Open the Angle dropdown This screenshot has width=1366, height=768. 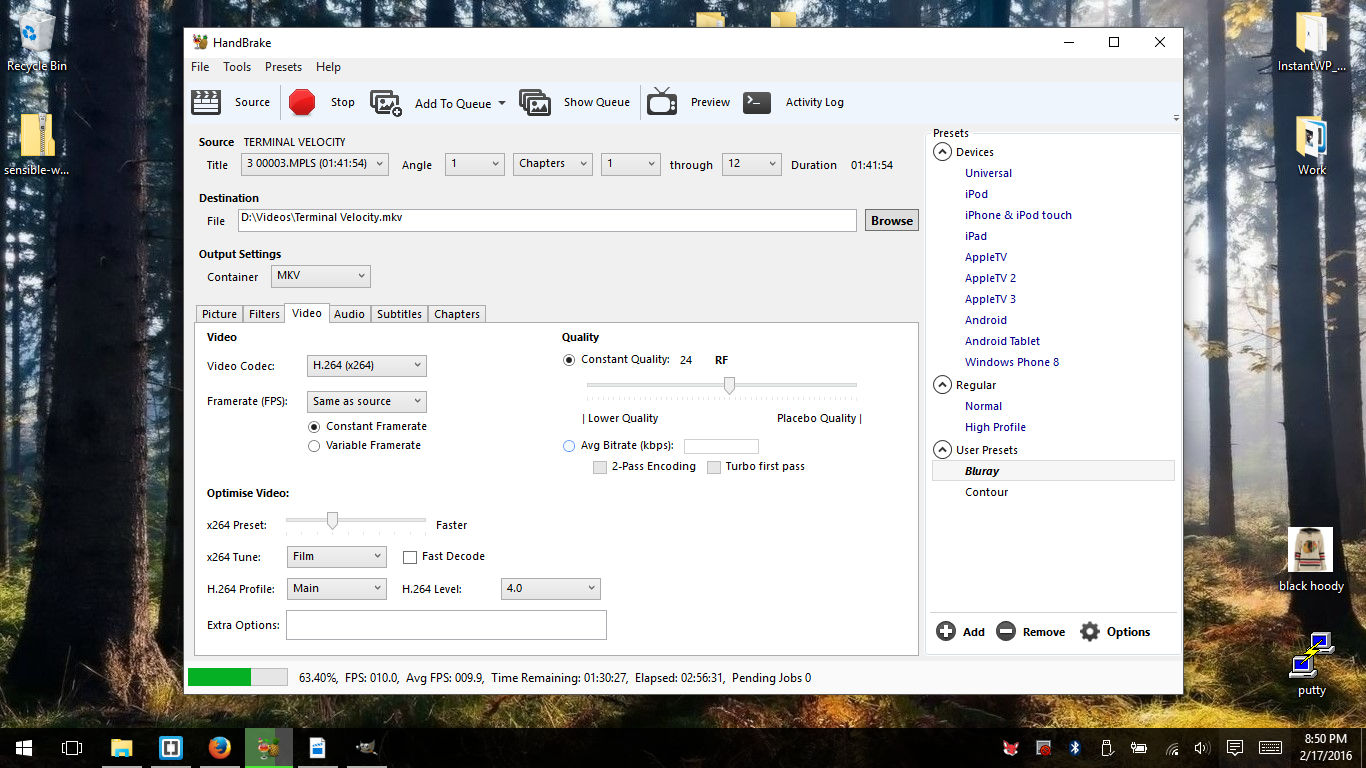coord(475,164)
